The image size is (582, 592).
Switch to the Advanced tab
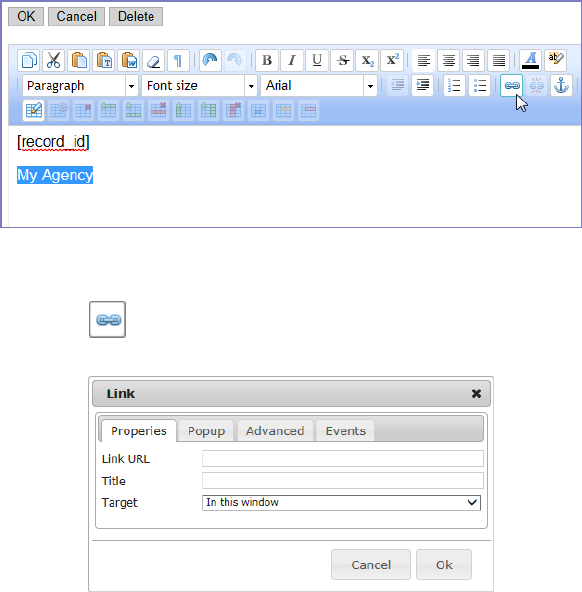[x=275, y=431]
